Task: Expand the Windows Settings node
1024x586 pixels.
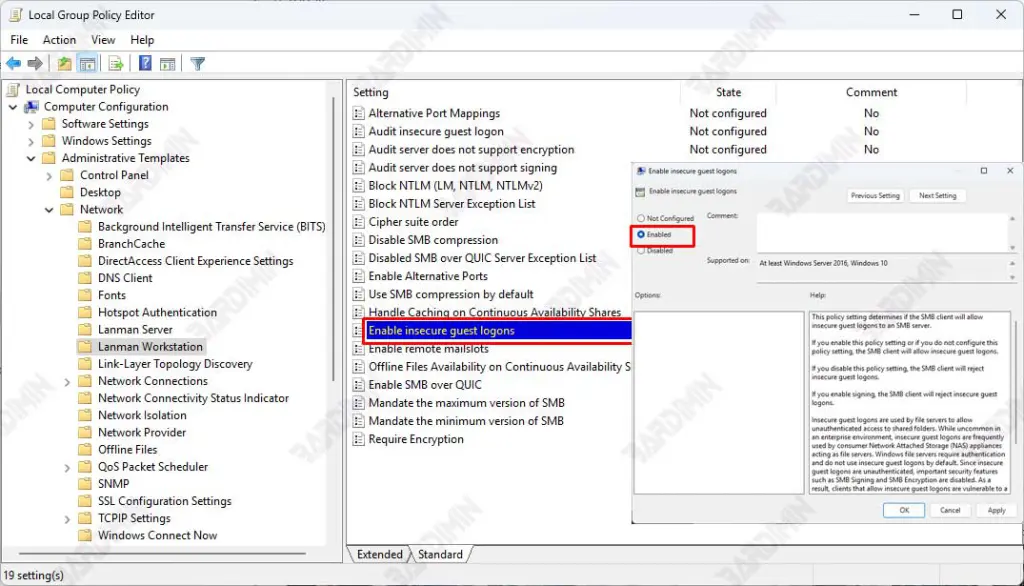Action: (31, 141)
